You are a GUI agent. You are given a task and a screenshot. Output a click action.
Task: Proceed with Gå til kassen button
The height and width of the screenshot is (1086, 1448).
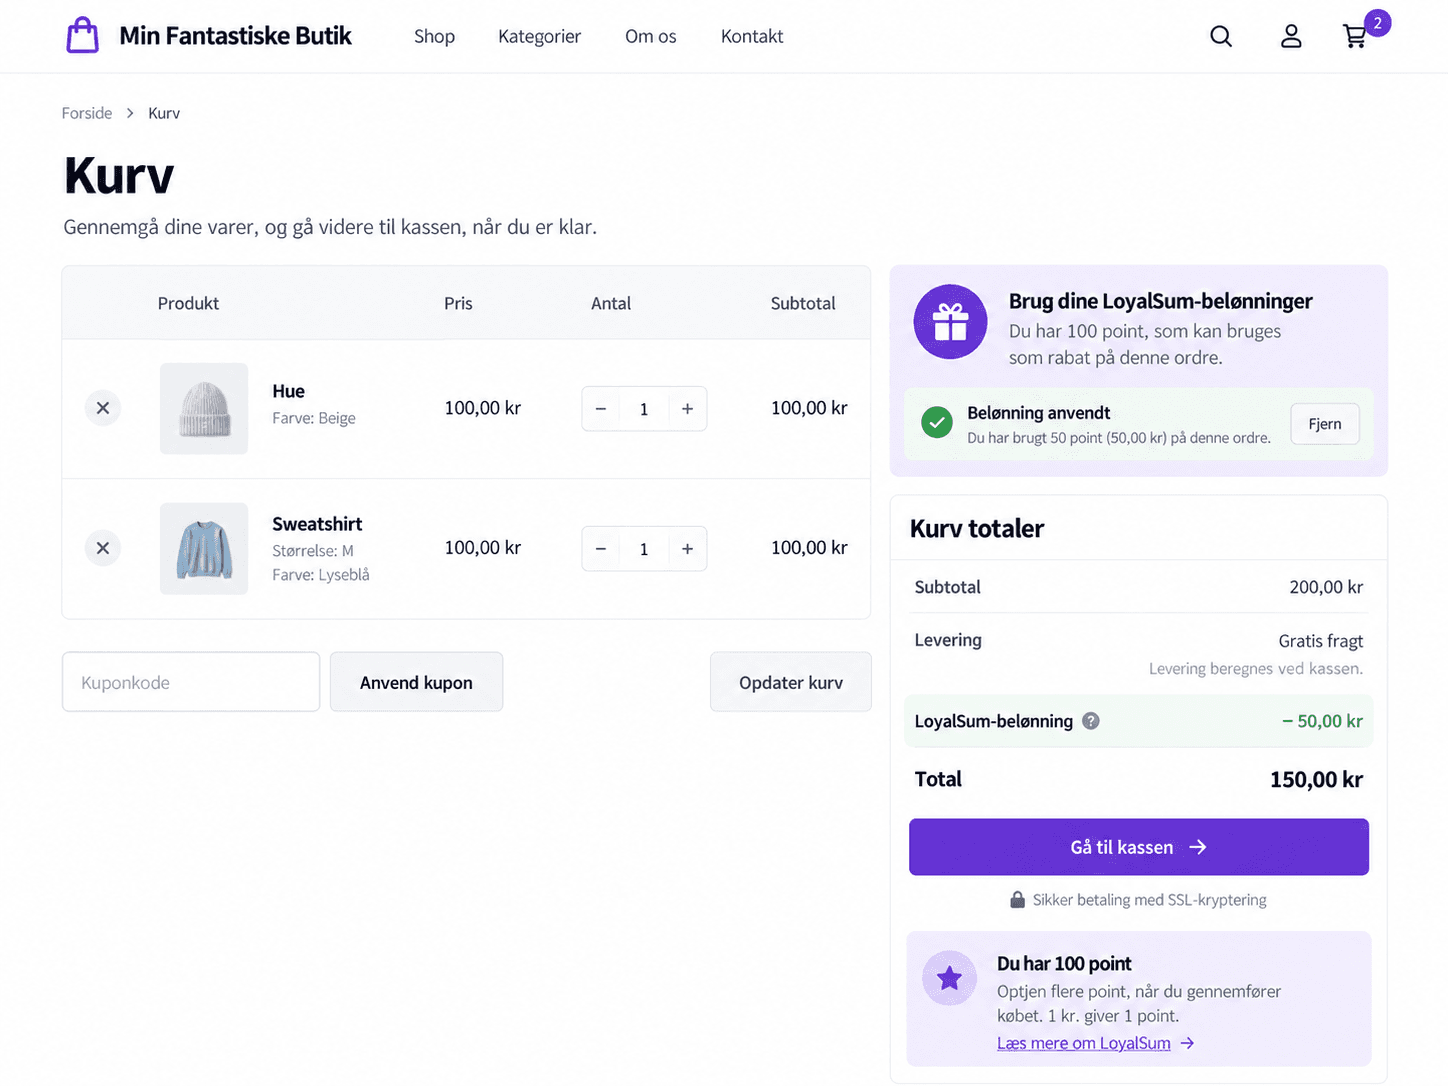click(1139, 847)
